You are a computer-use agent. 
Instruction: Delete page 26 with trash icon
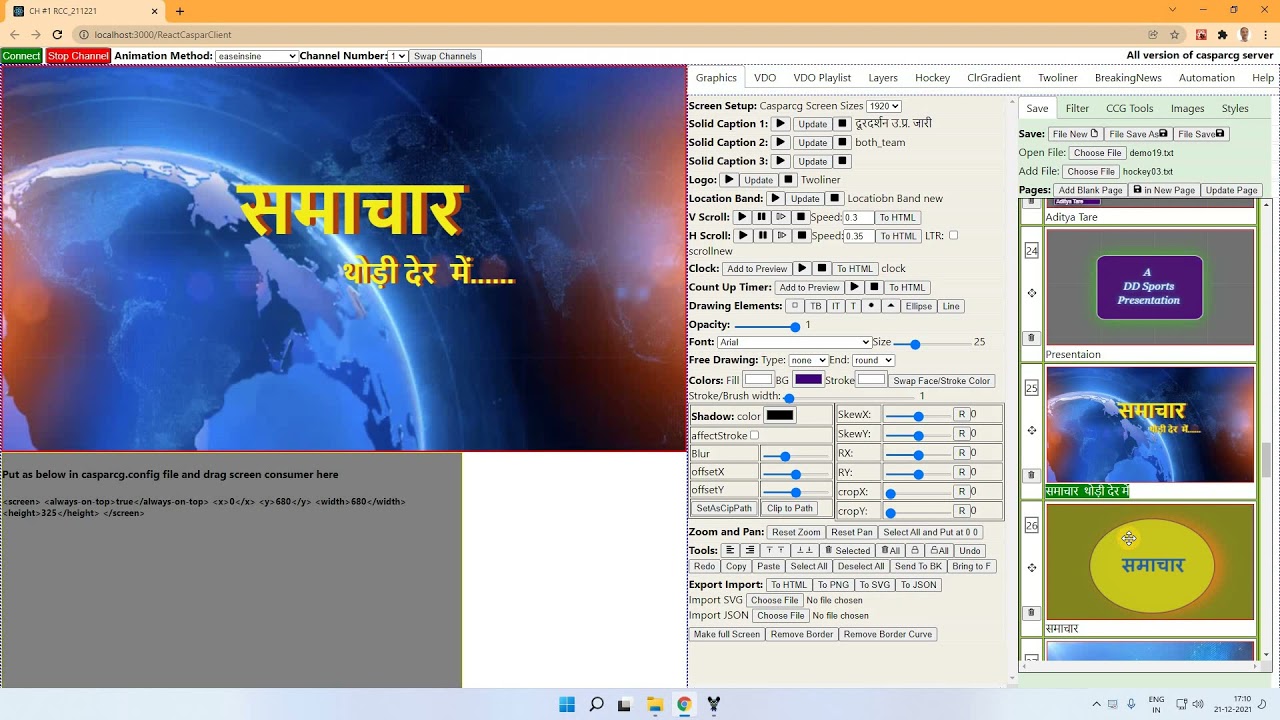click(1032, 612)
